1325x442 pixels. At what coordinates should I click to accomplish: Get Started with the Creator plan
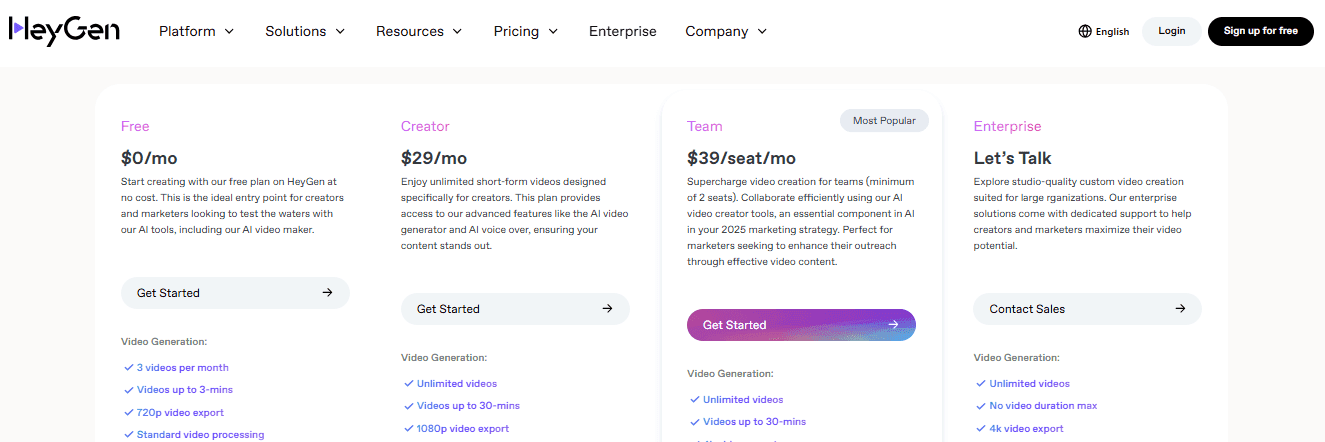coord(515,309)
